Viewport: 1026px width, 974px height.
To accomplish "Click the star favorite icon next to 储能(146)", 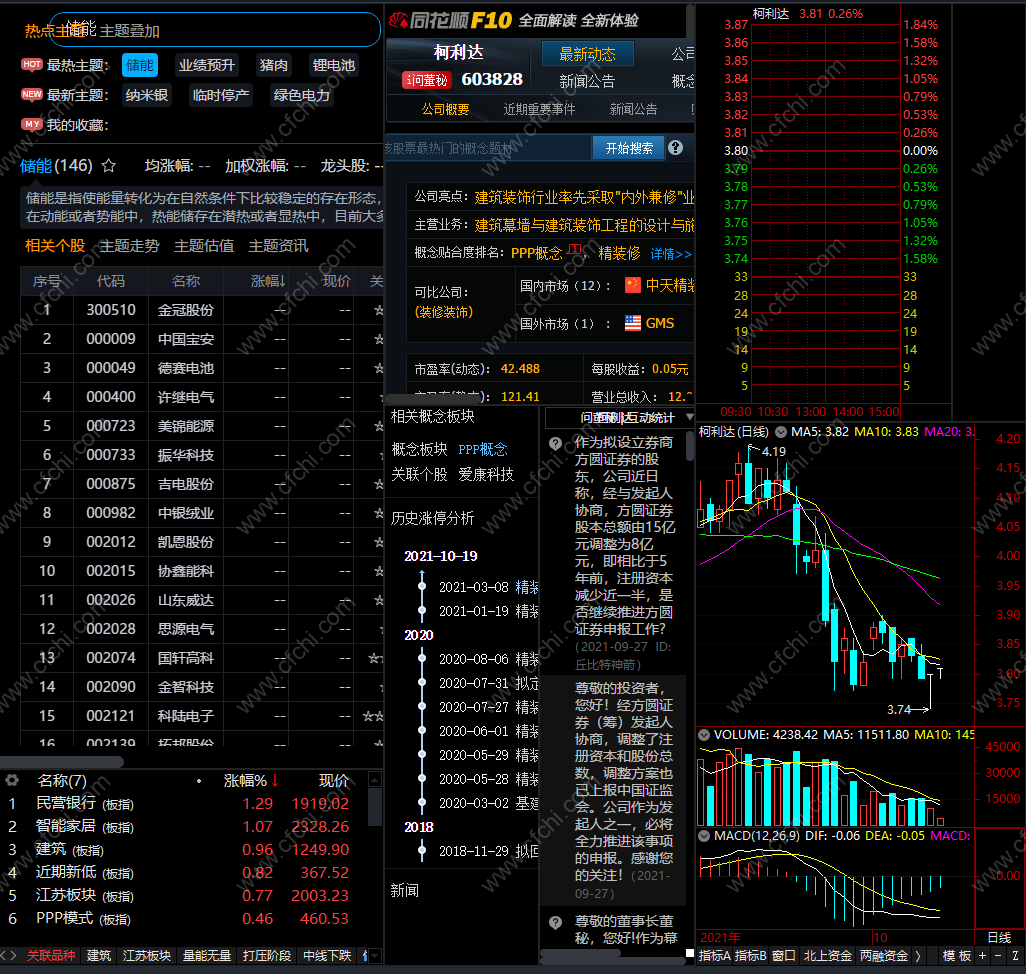I will [x=109, y=165].
